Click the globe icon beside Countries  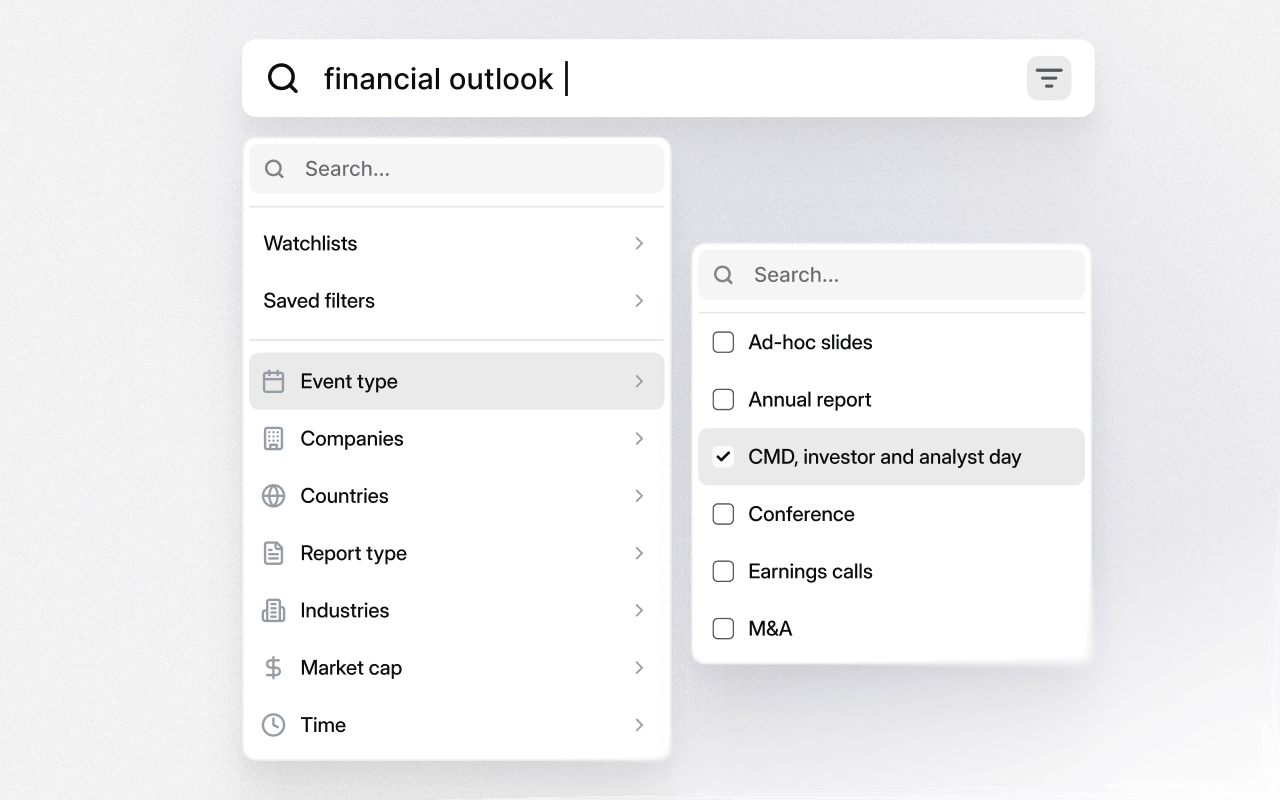[273, 496]
